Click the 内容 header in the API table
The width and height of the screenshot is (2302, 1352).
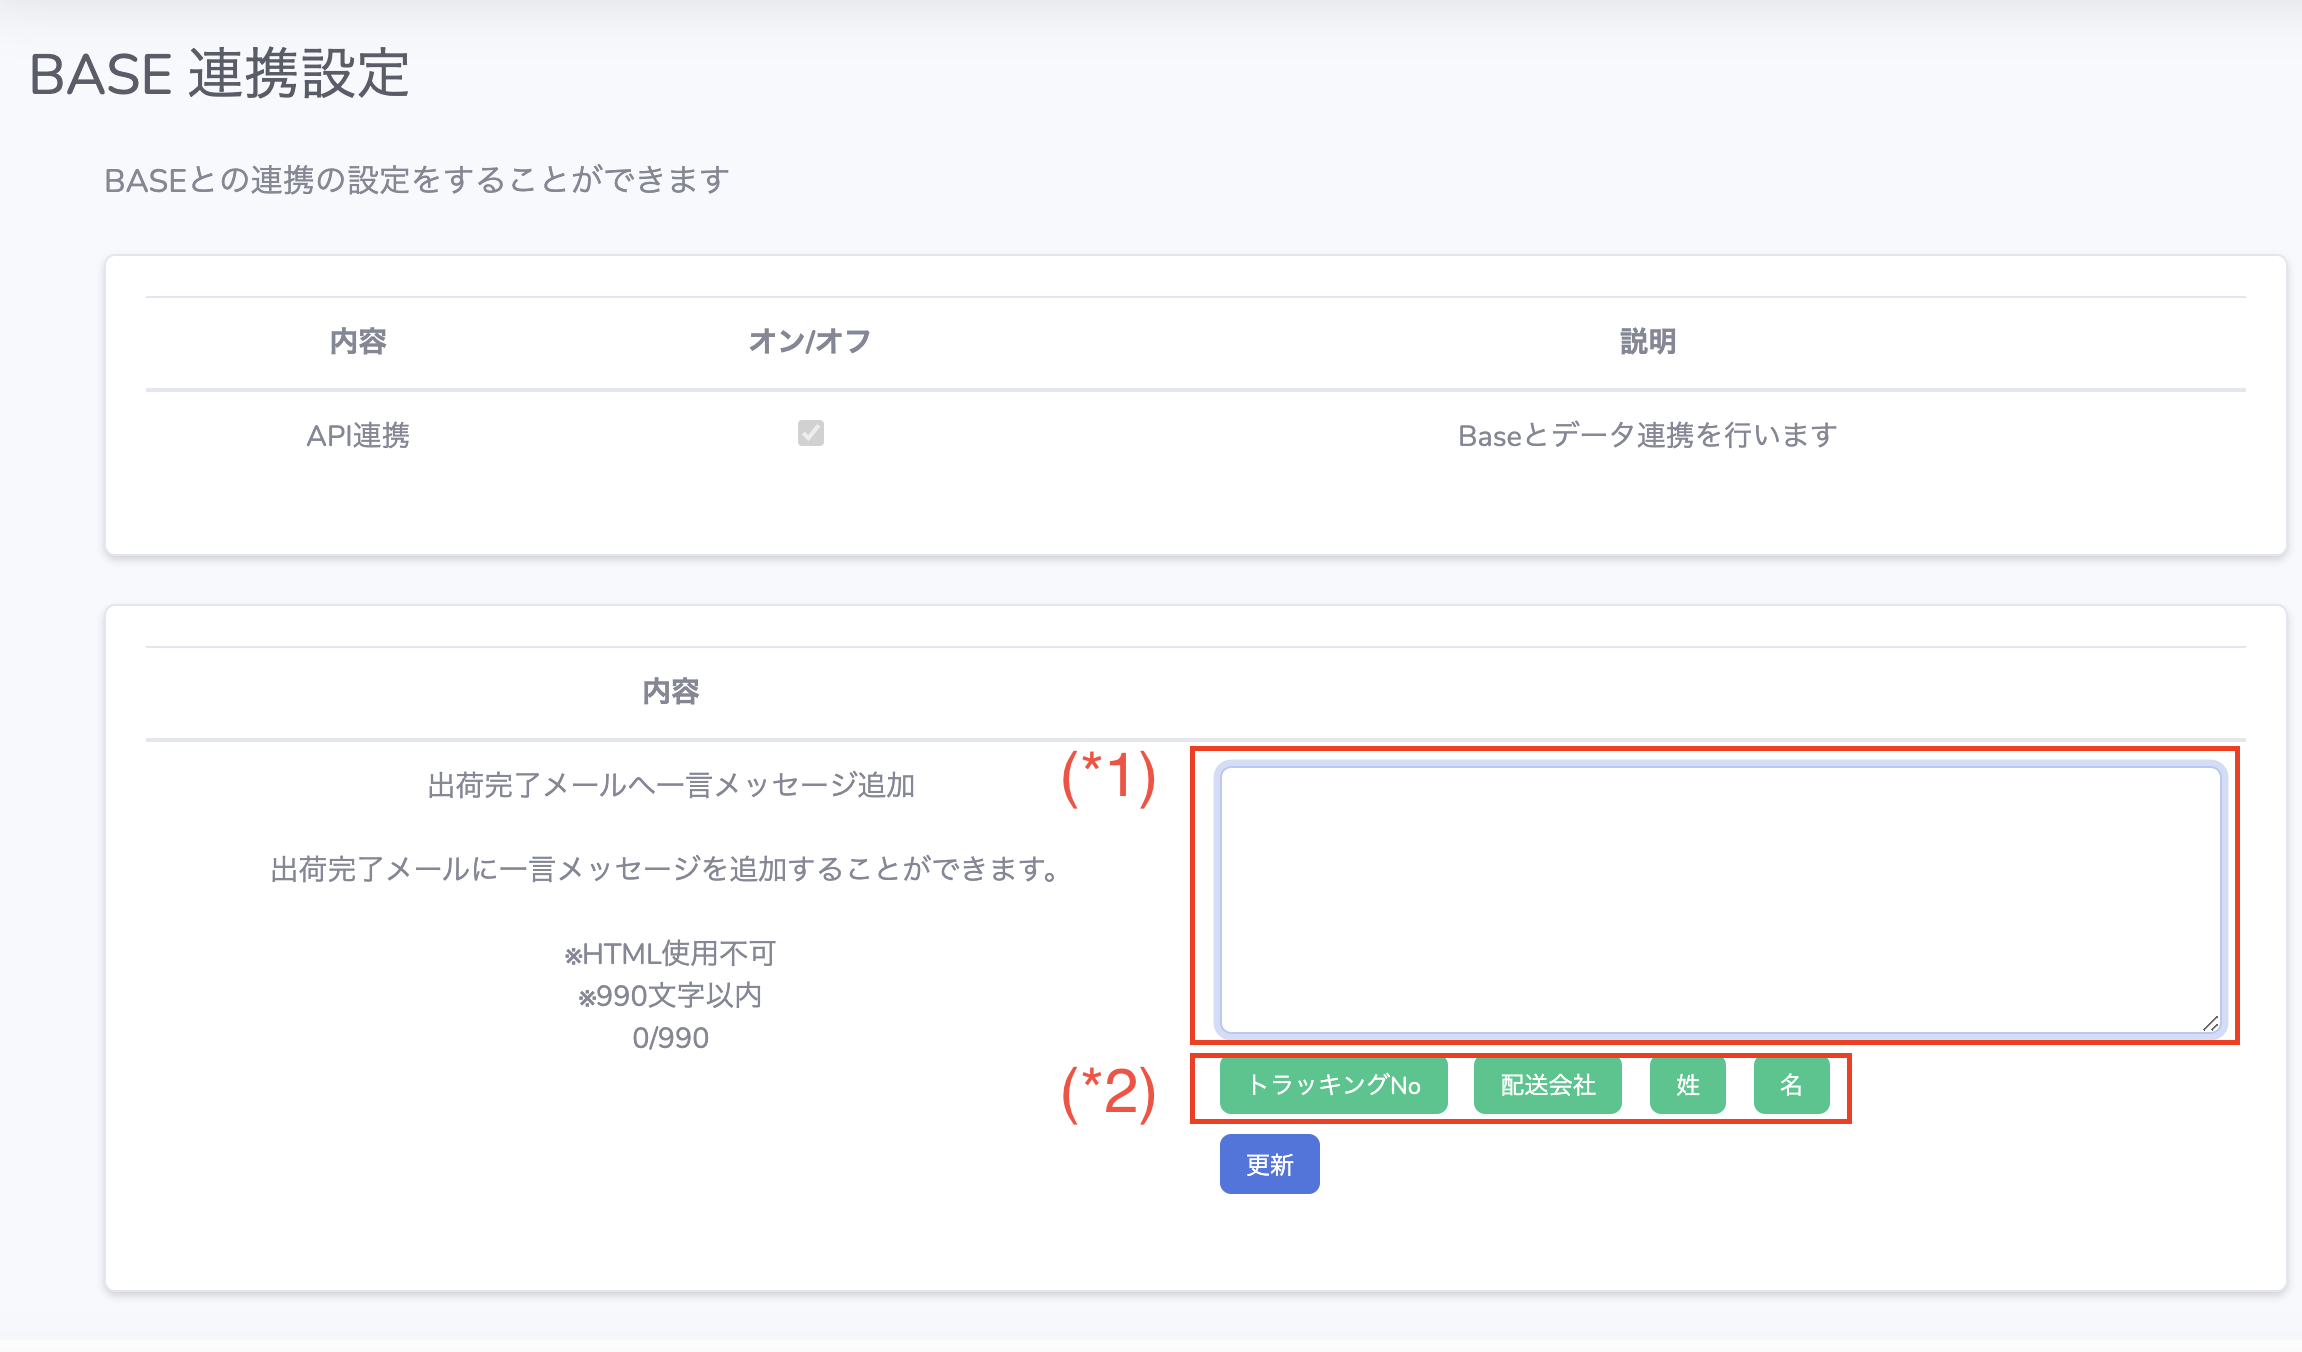[x=358, y=342]
